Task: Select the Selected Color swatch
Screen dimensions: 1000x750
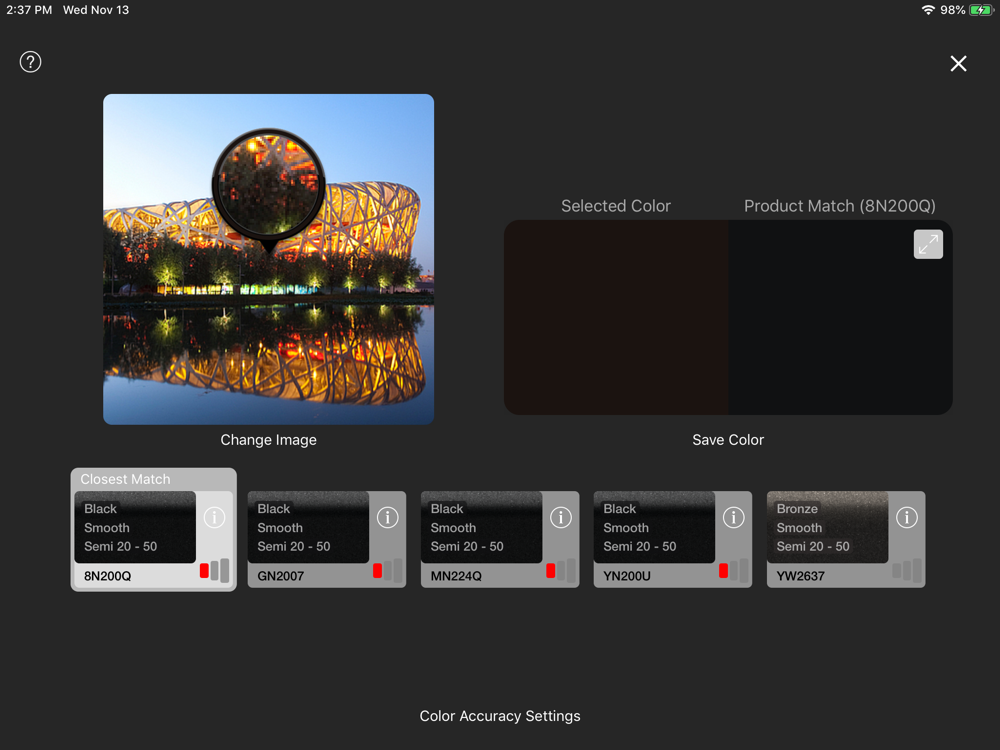Action: [x=616, y=318]
